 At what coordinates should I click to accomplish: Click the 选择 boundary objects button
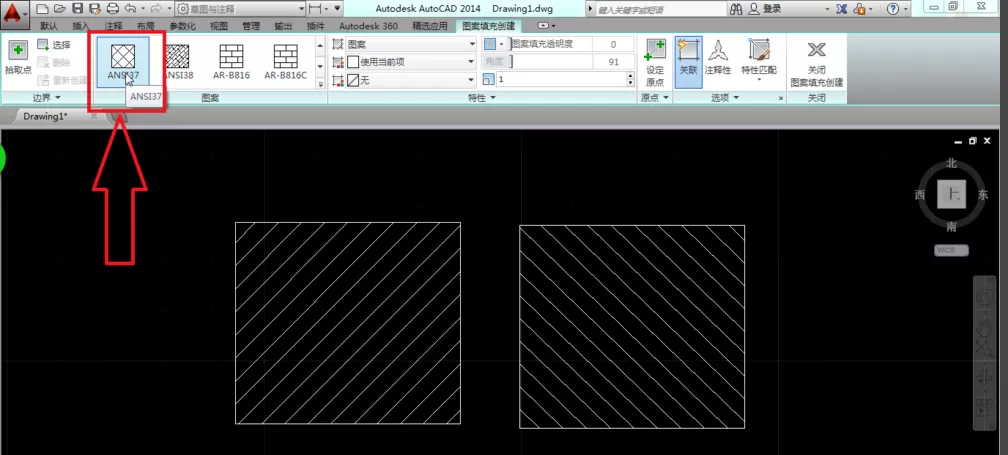tap(55, 45)
